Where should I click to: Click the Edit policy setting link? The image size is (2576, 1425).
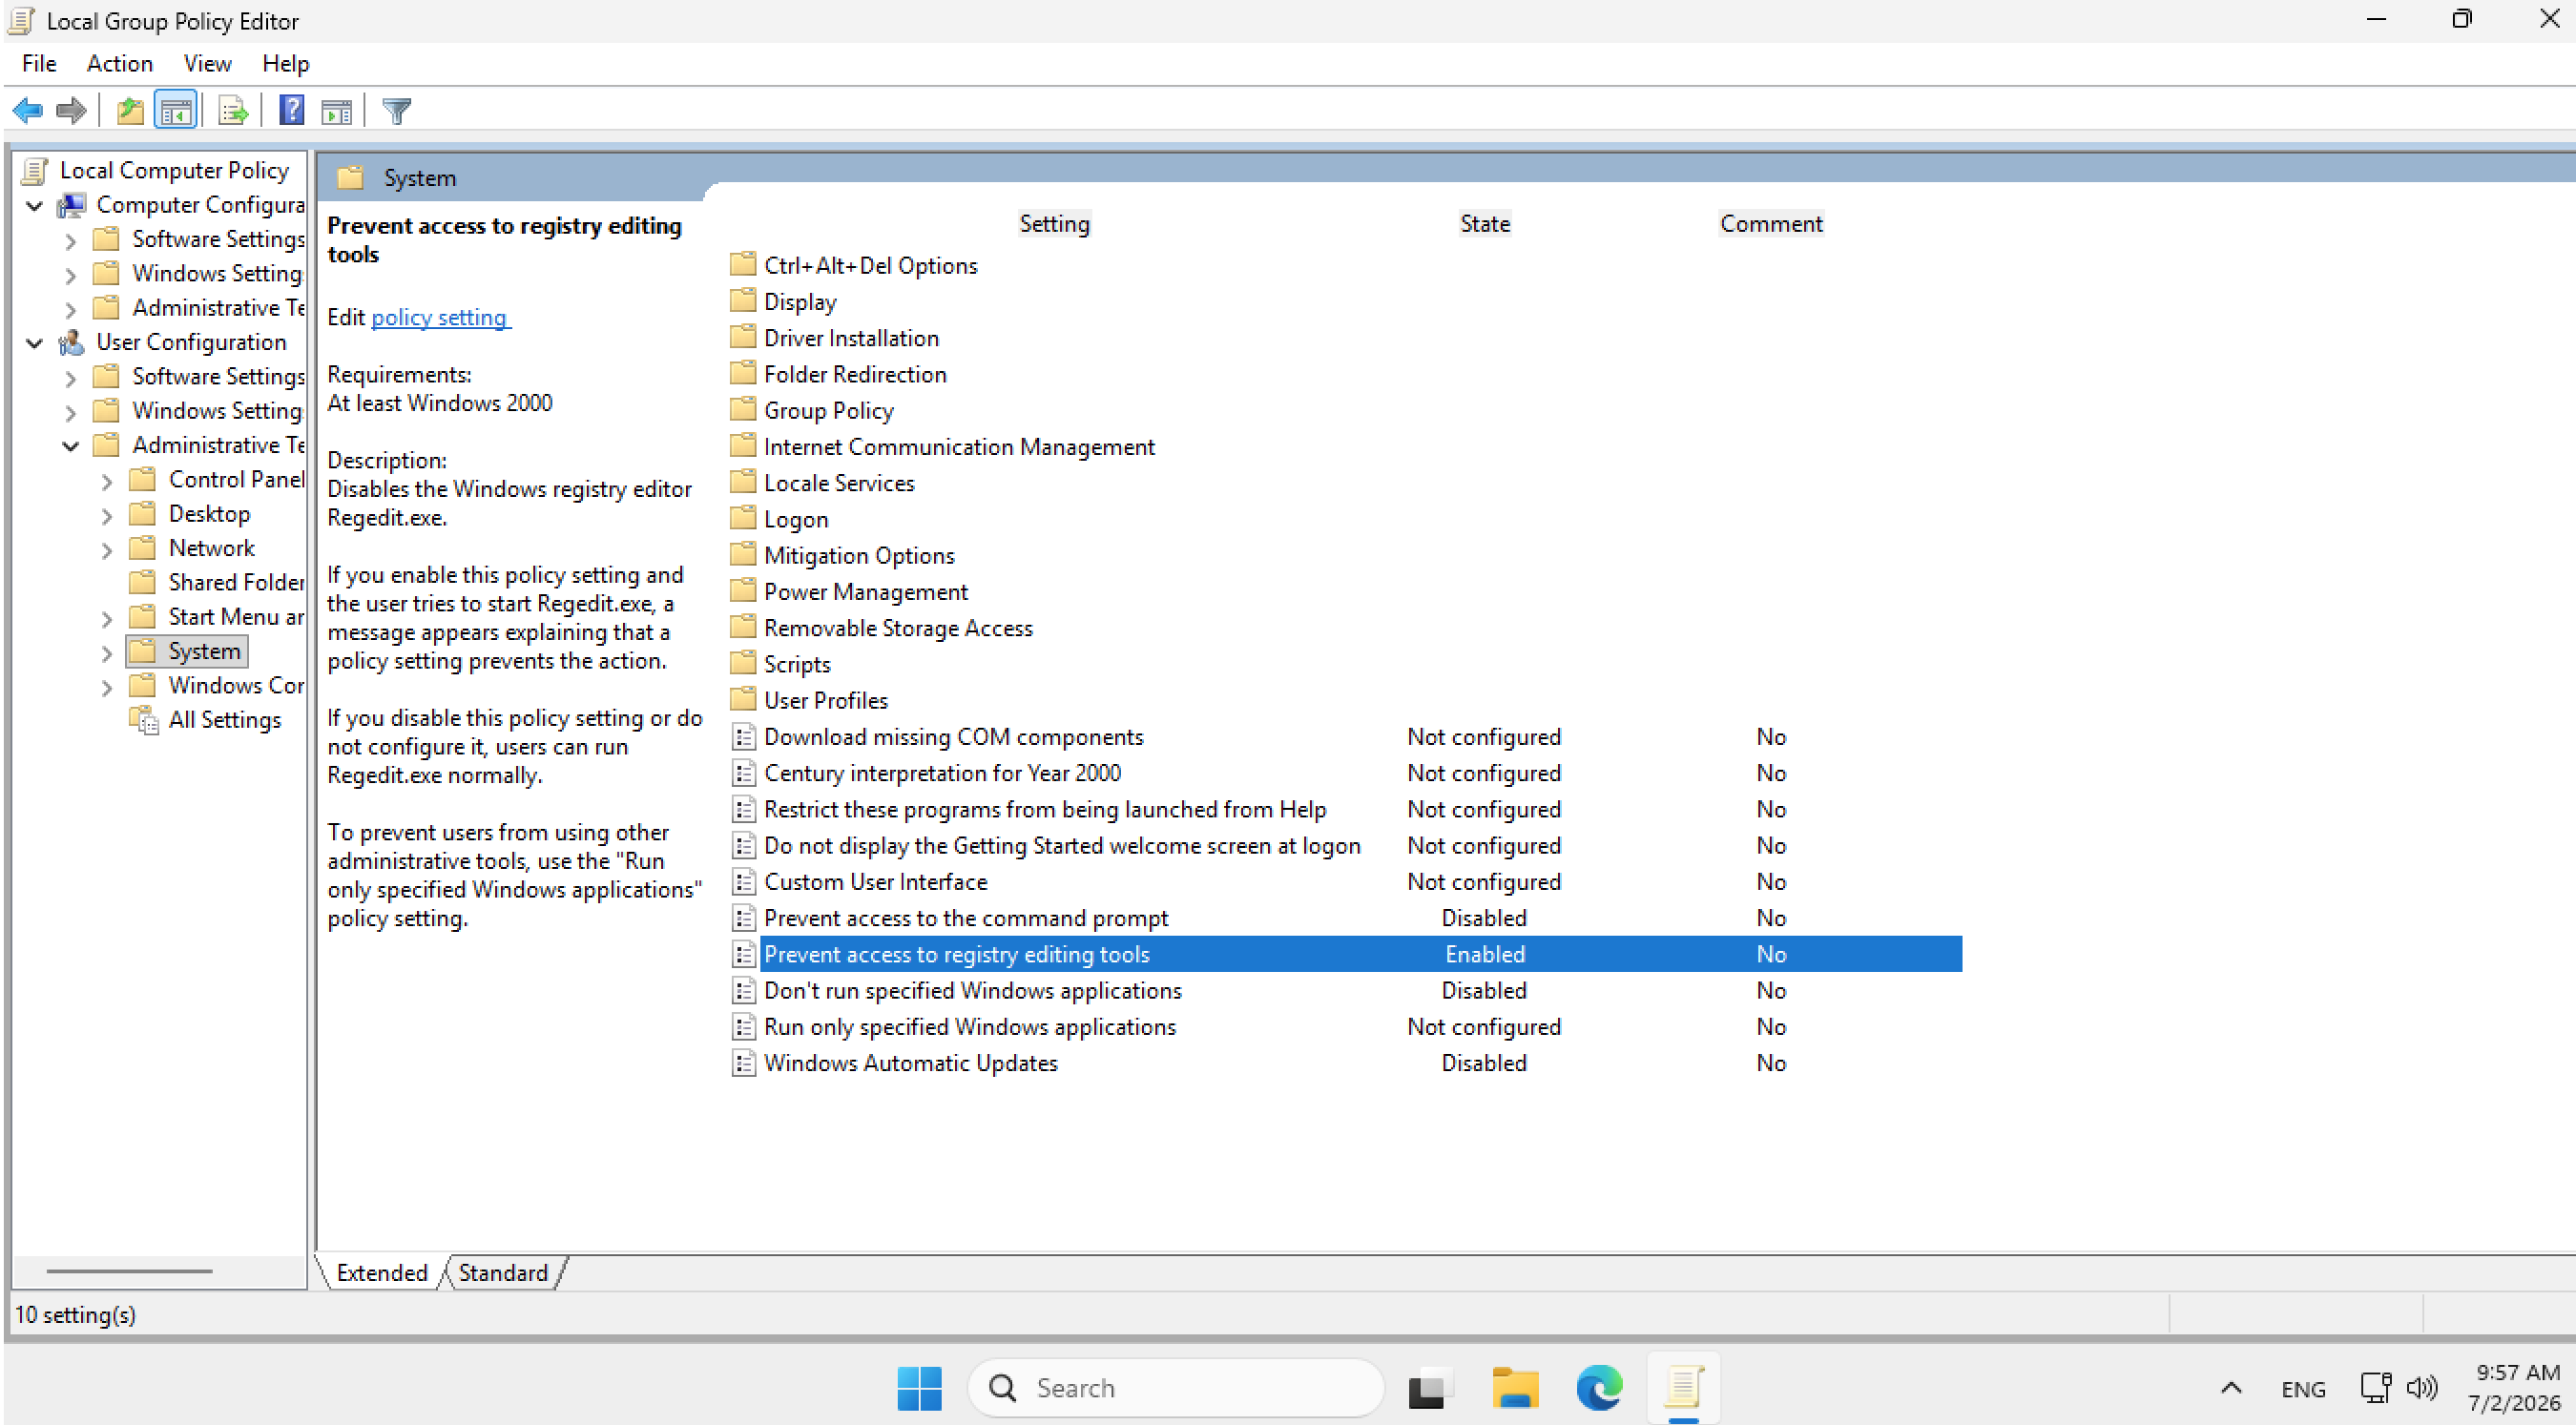tap(439, 317)
